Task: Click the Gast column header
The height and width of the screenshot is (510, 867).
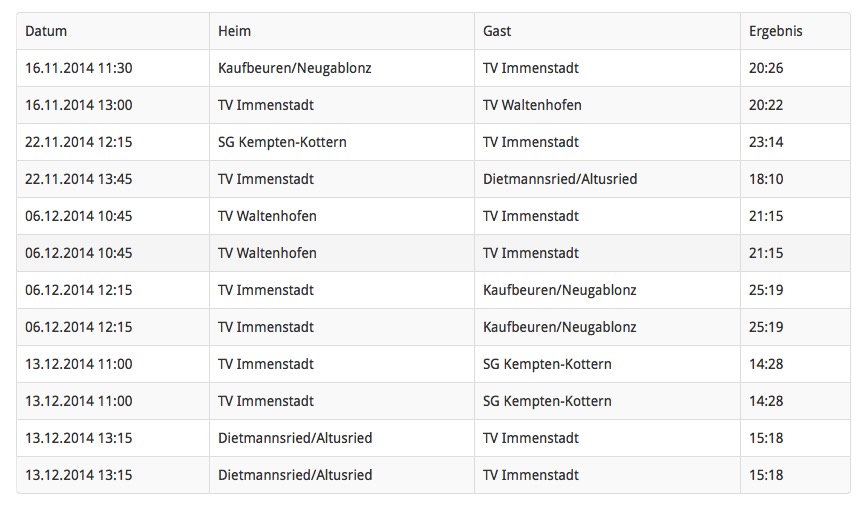Action: [x=607, y=31]
